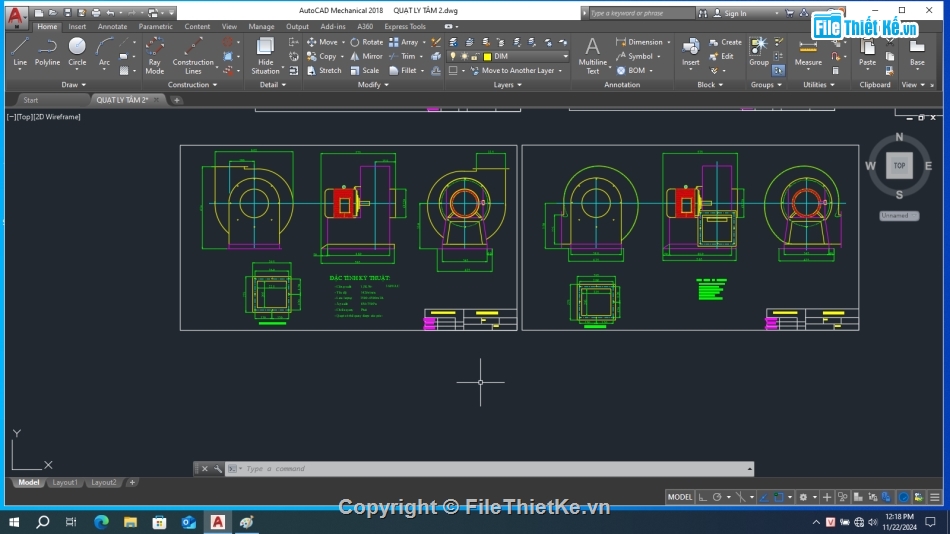This screenshot has width=950, height=534.
Task: Toggle hardware acceleration blue circle in status bar
Action: (x=903, y=497)
